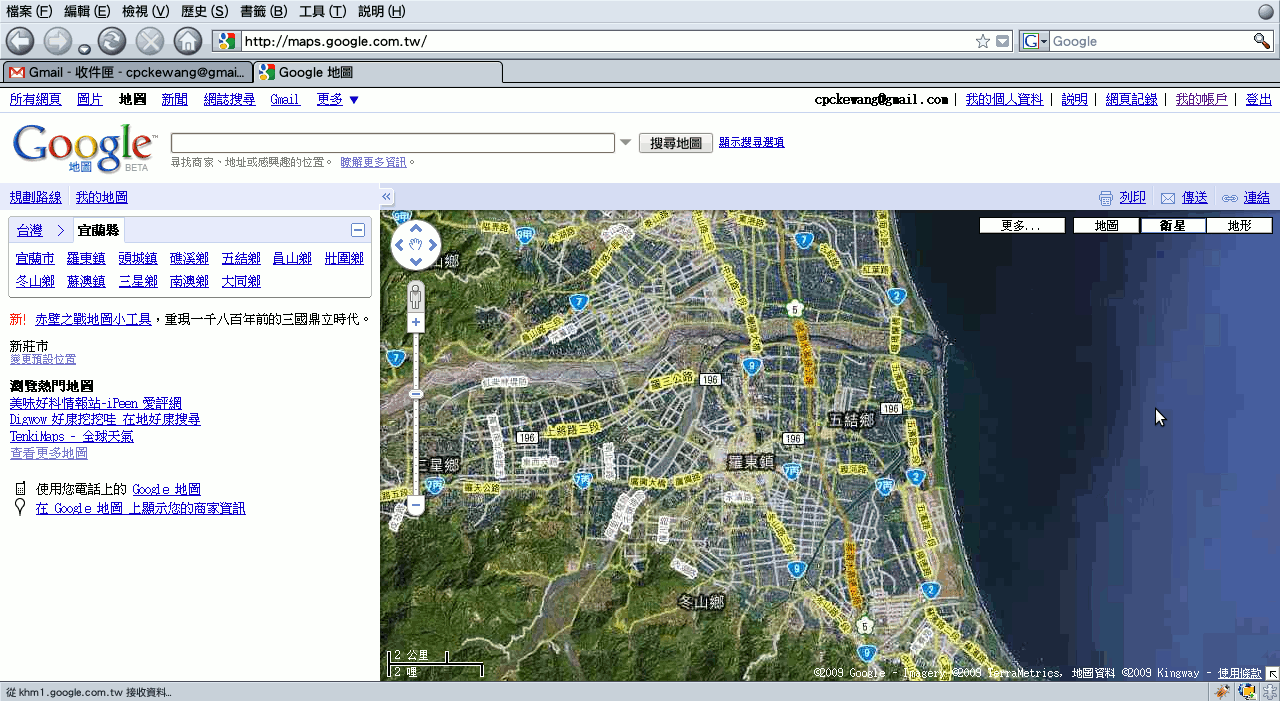1280x701 pixels.
Task: Collapse the 宜蘭縣 region panel minus icon
Action: tap(358, 230)
